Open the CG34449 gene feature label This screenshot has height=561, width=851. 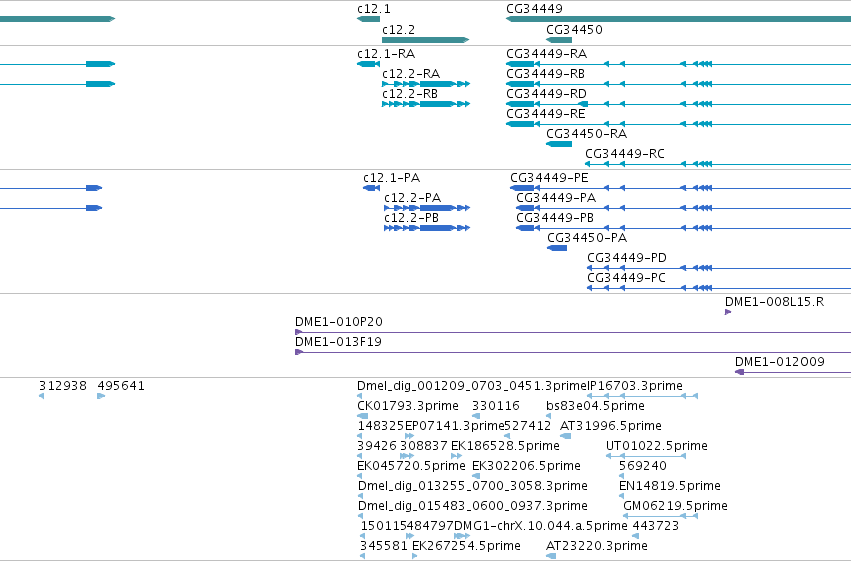534,9
